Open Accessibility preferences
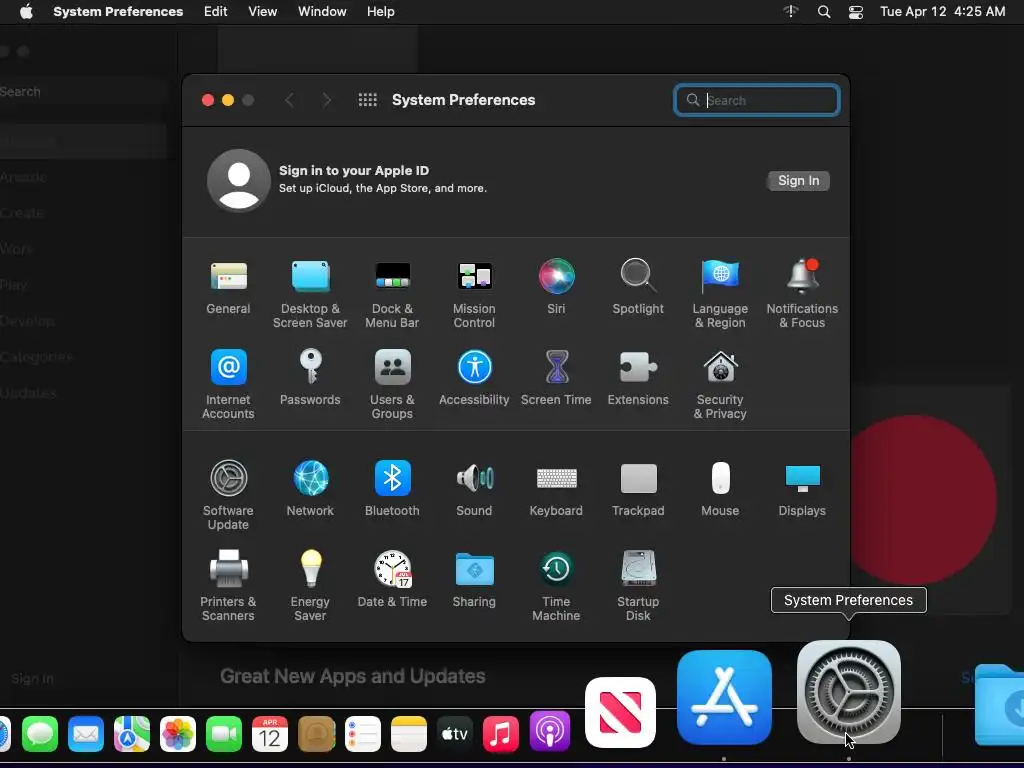The height and width of the screenshot is (768, 1024). coord(475,378)
